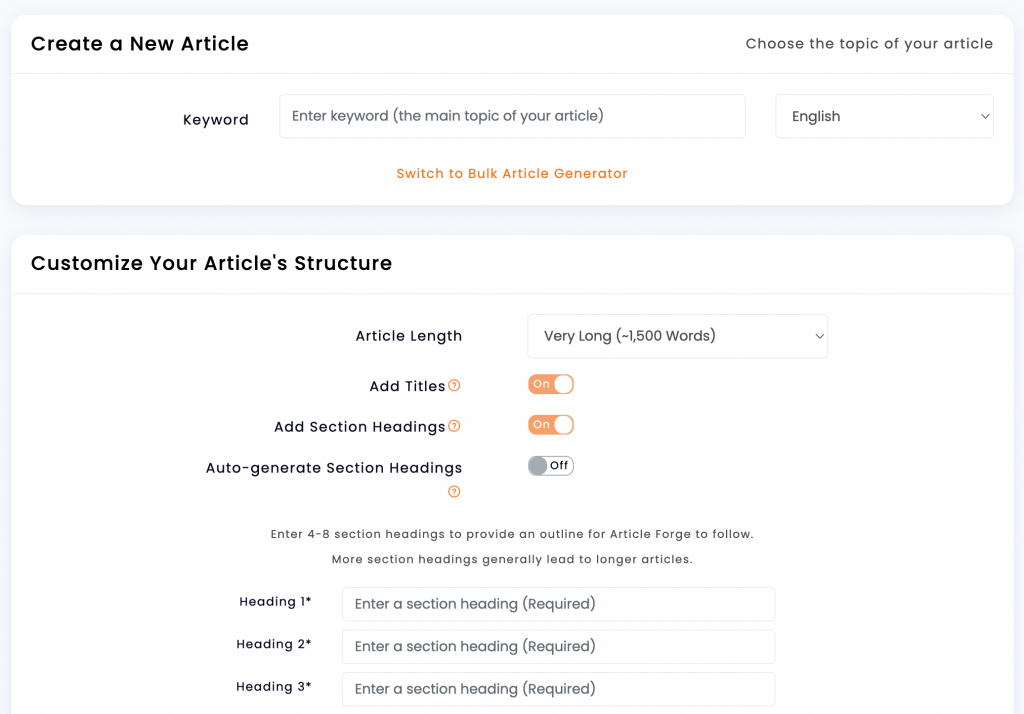Image resolution: width=1024 pixels, height=714 pixels.
Task: Click help icon next to Add Titles
Action: pyautogui.click(x=455, y=385)
